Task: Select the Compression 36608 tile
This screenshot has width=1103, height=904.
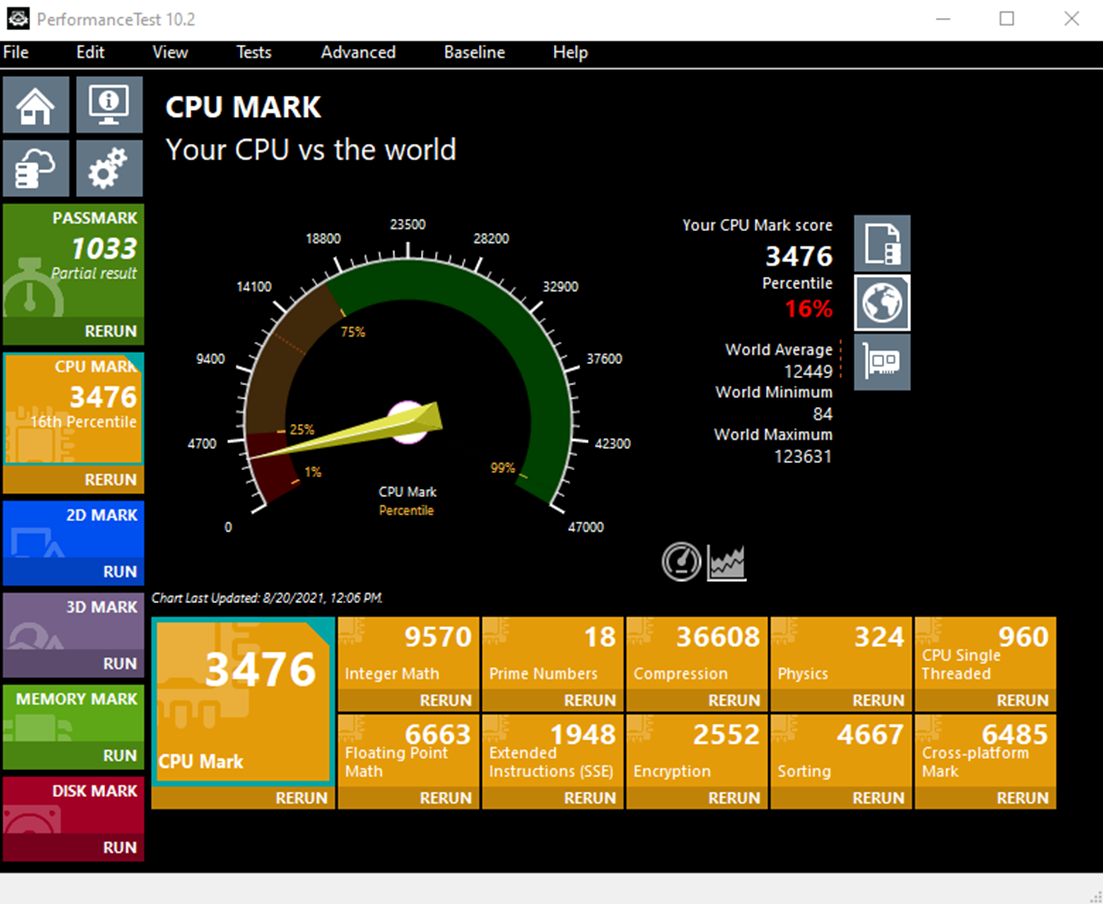Action: coord(697,654)
